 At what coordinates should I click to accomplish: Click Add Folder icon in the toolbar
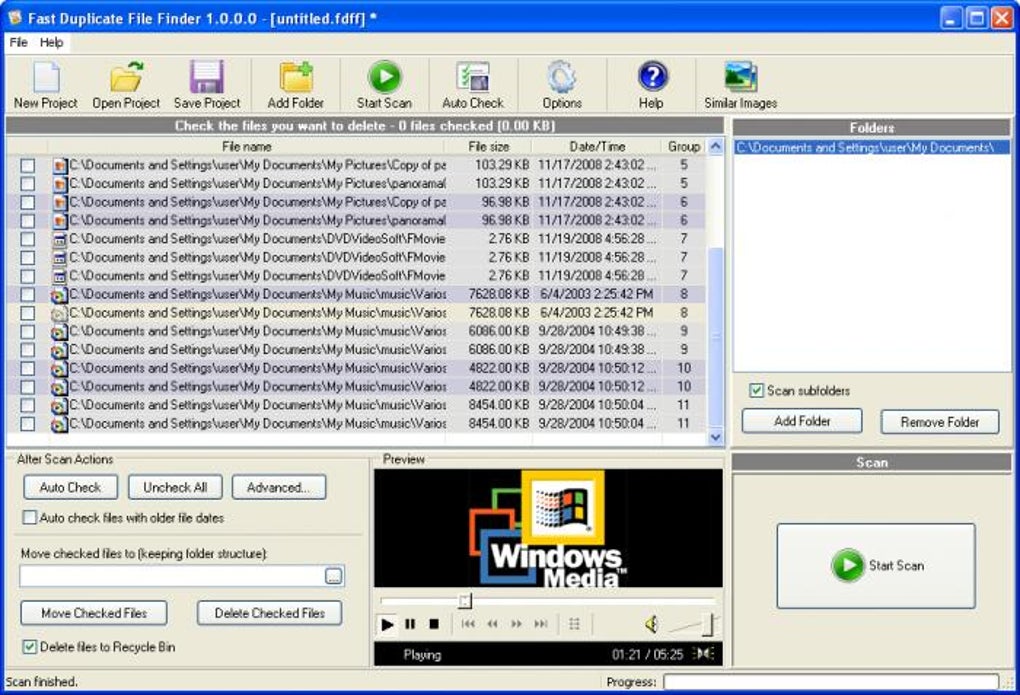[296, 77]
